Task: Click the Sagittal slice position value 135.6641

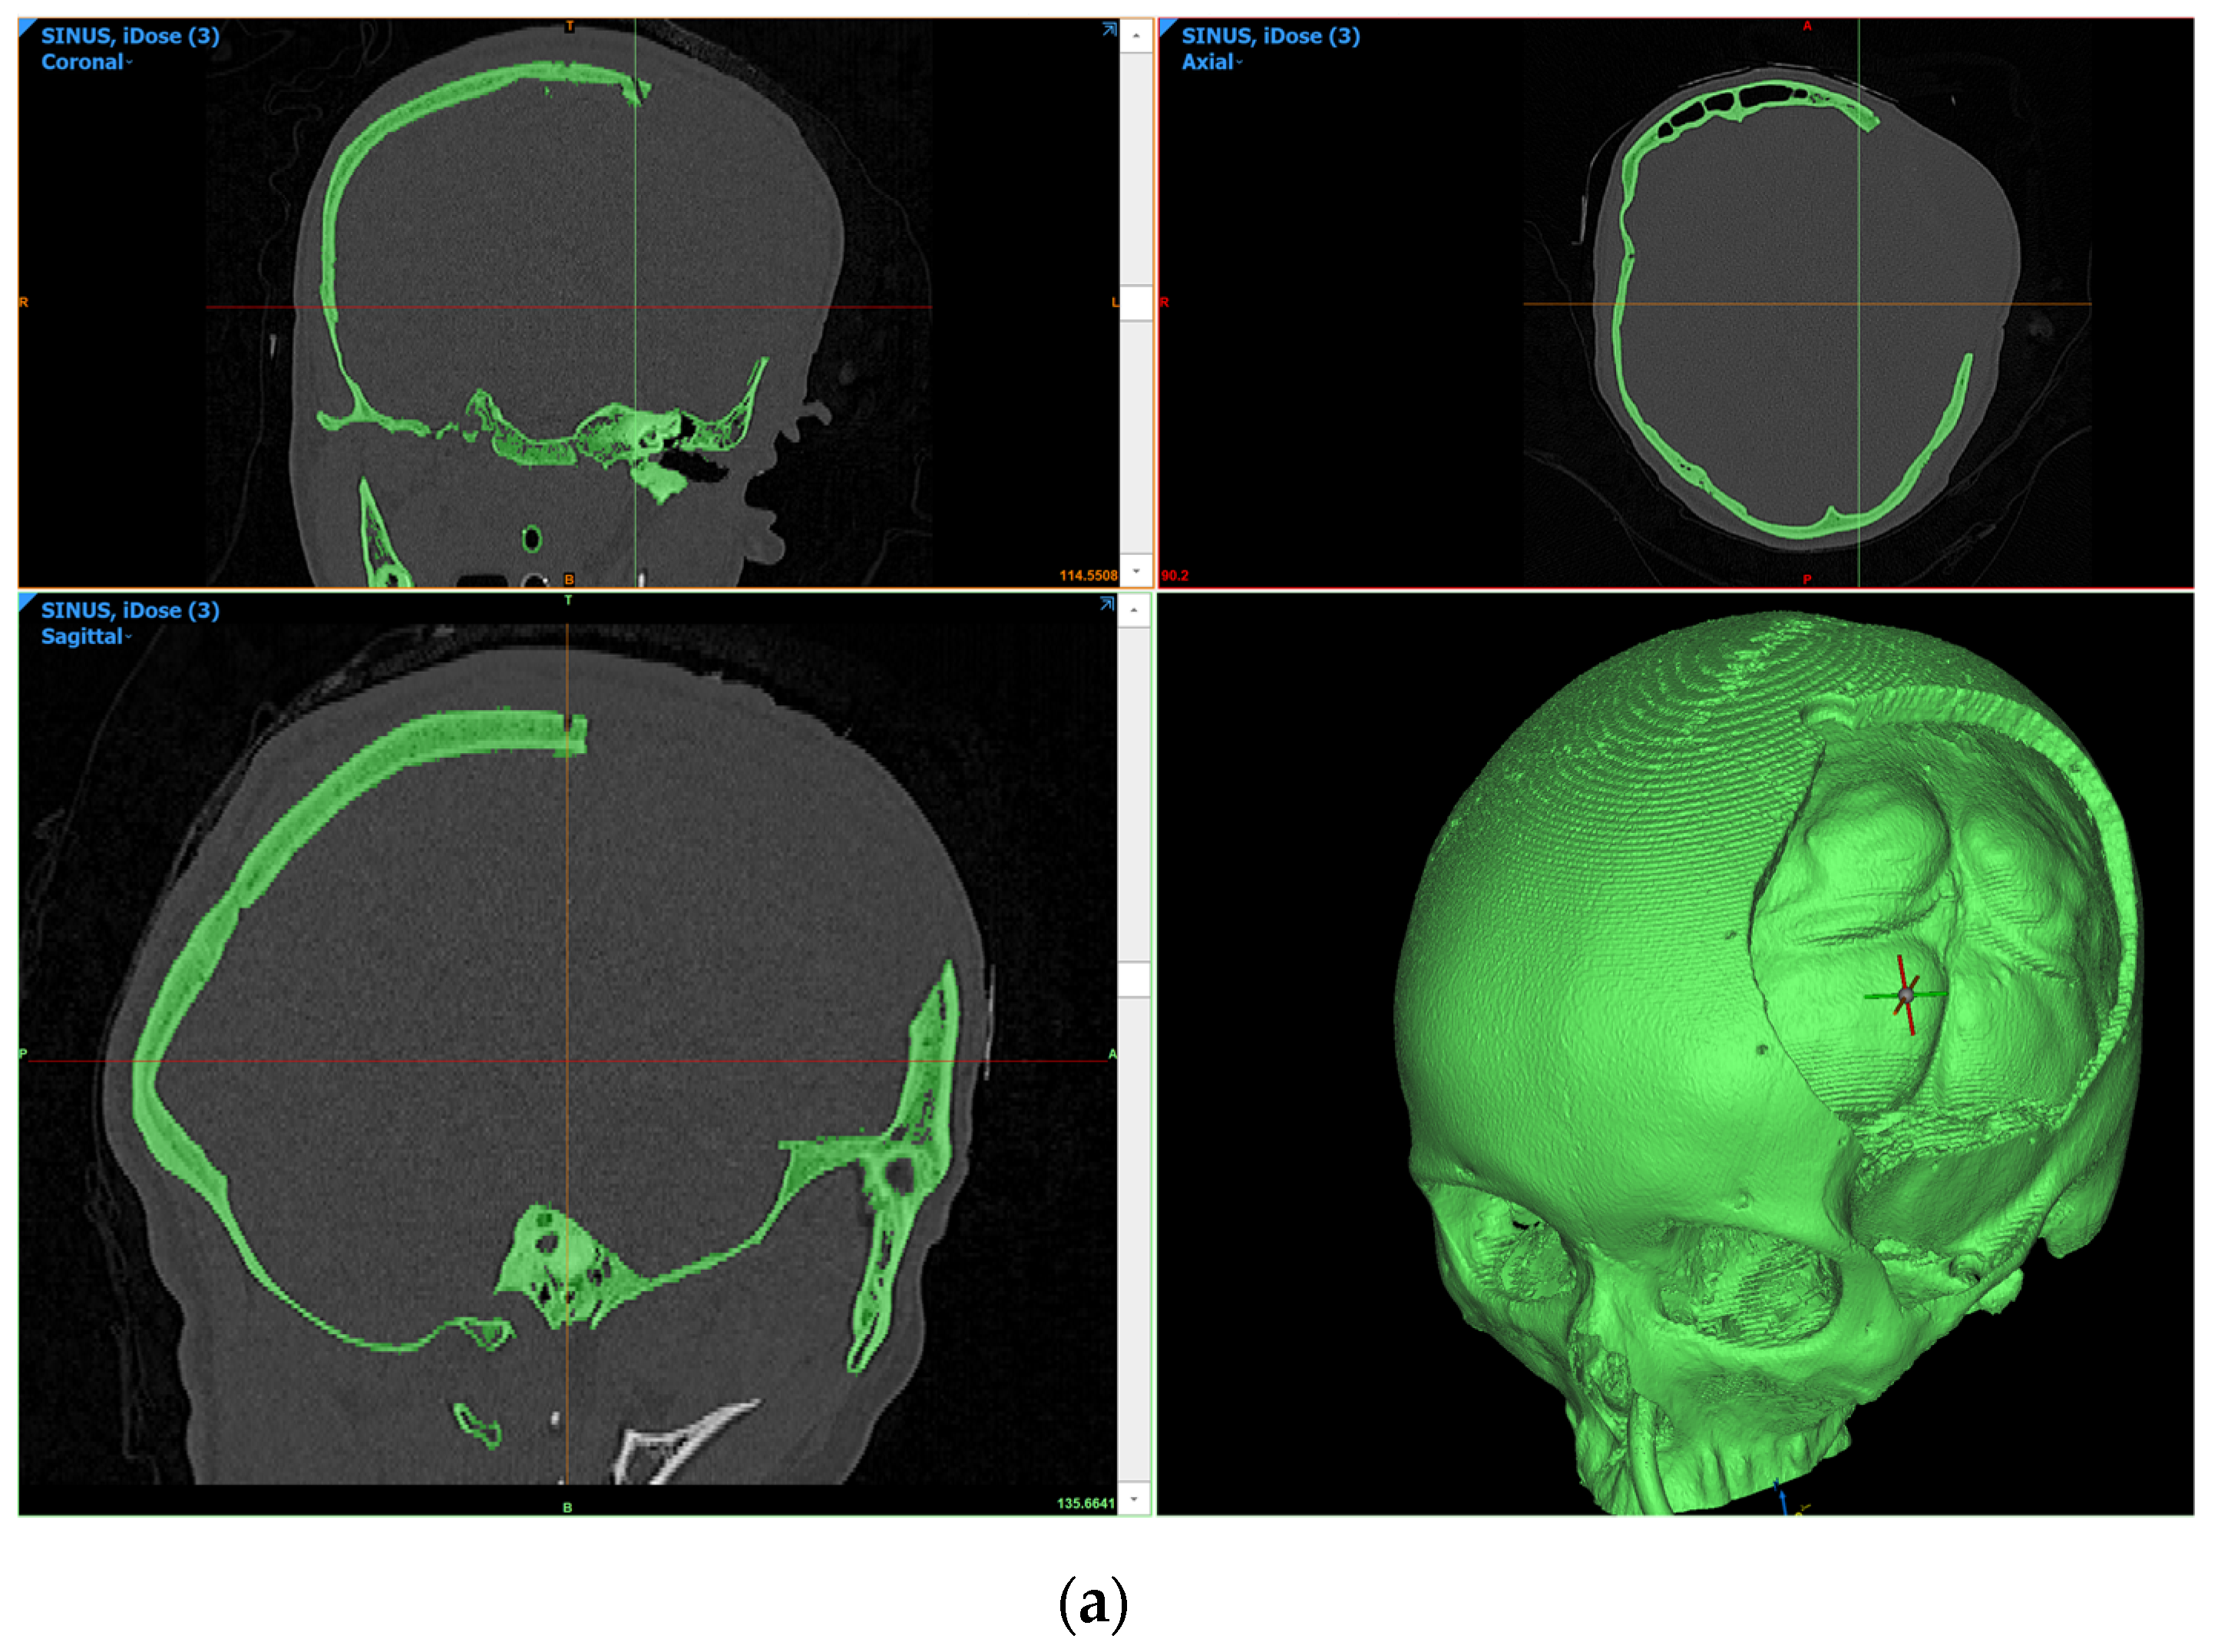Action: pyautogui.click(x=1085, y=1503)
